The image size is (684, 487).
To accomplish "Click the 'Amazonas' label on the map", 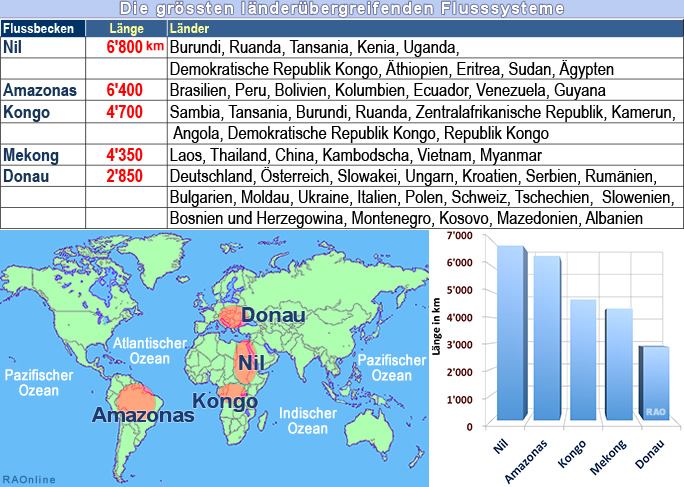I will pos(143,415).
